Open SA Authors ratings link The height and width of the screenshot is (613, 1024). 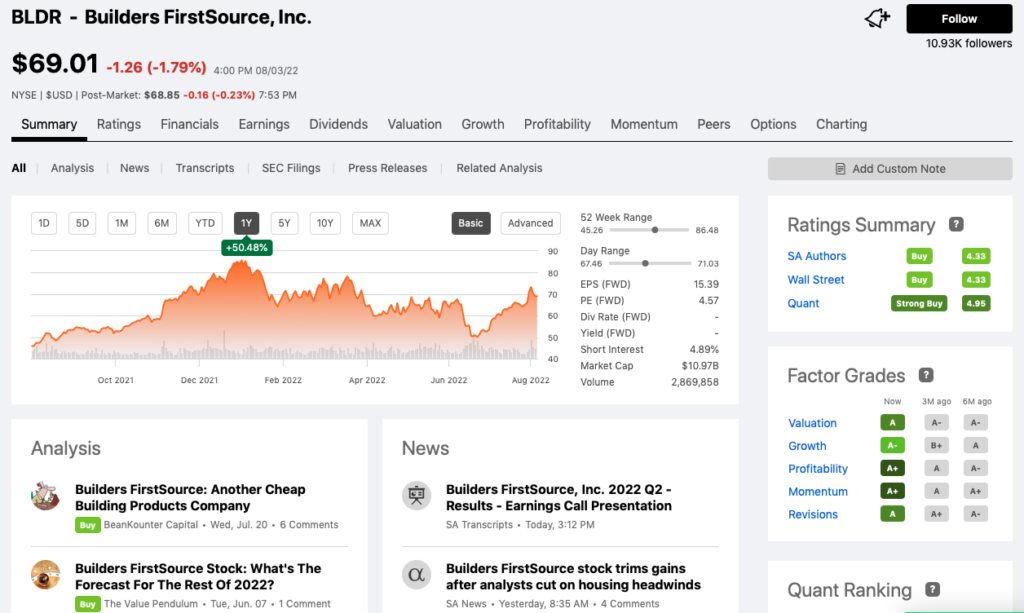pyautogui.click(x=816, y=256)
